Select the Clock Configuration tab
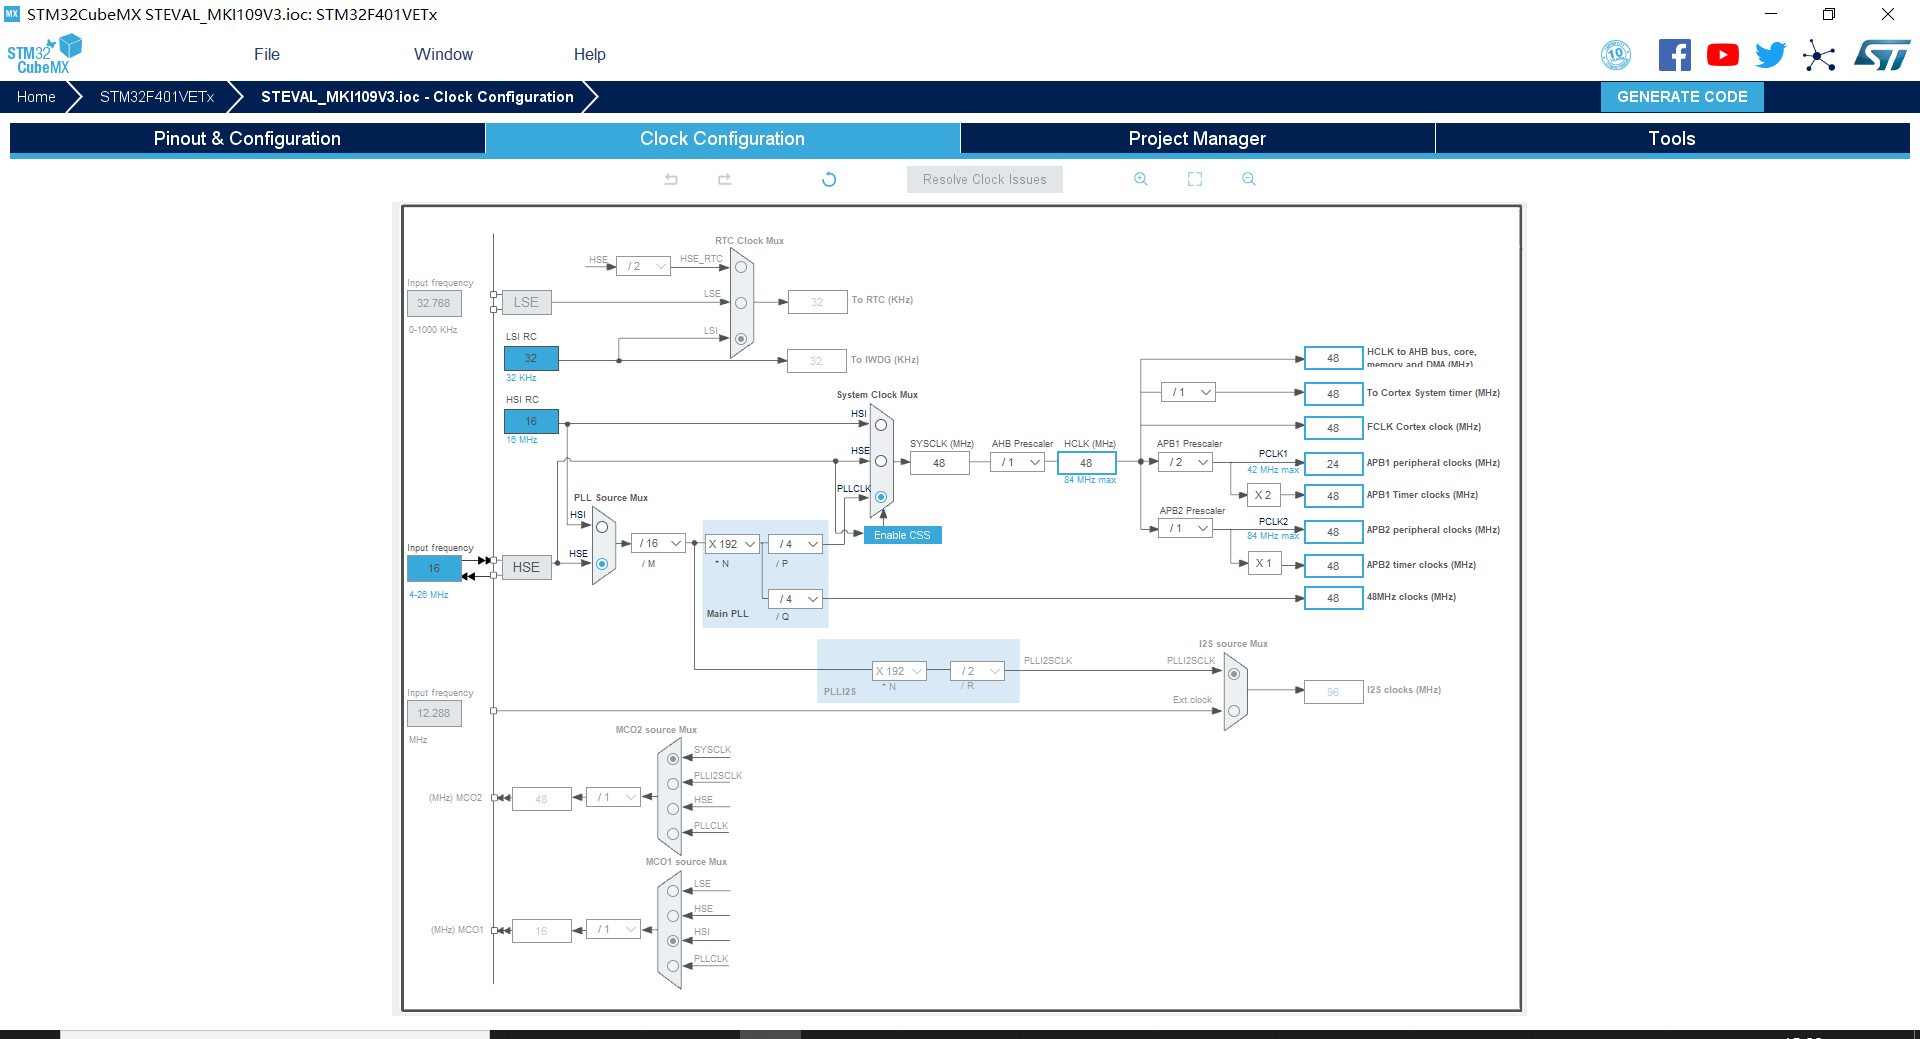Screen dimensions: 1920x1039 tap(722, 138)
